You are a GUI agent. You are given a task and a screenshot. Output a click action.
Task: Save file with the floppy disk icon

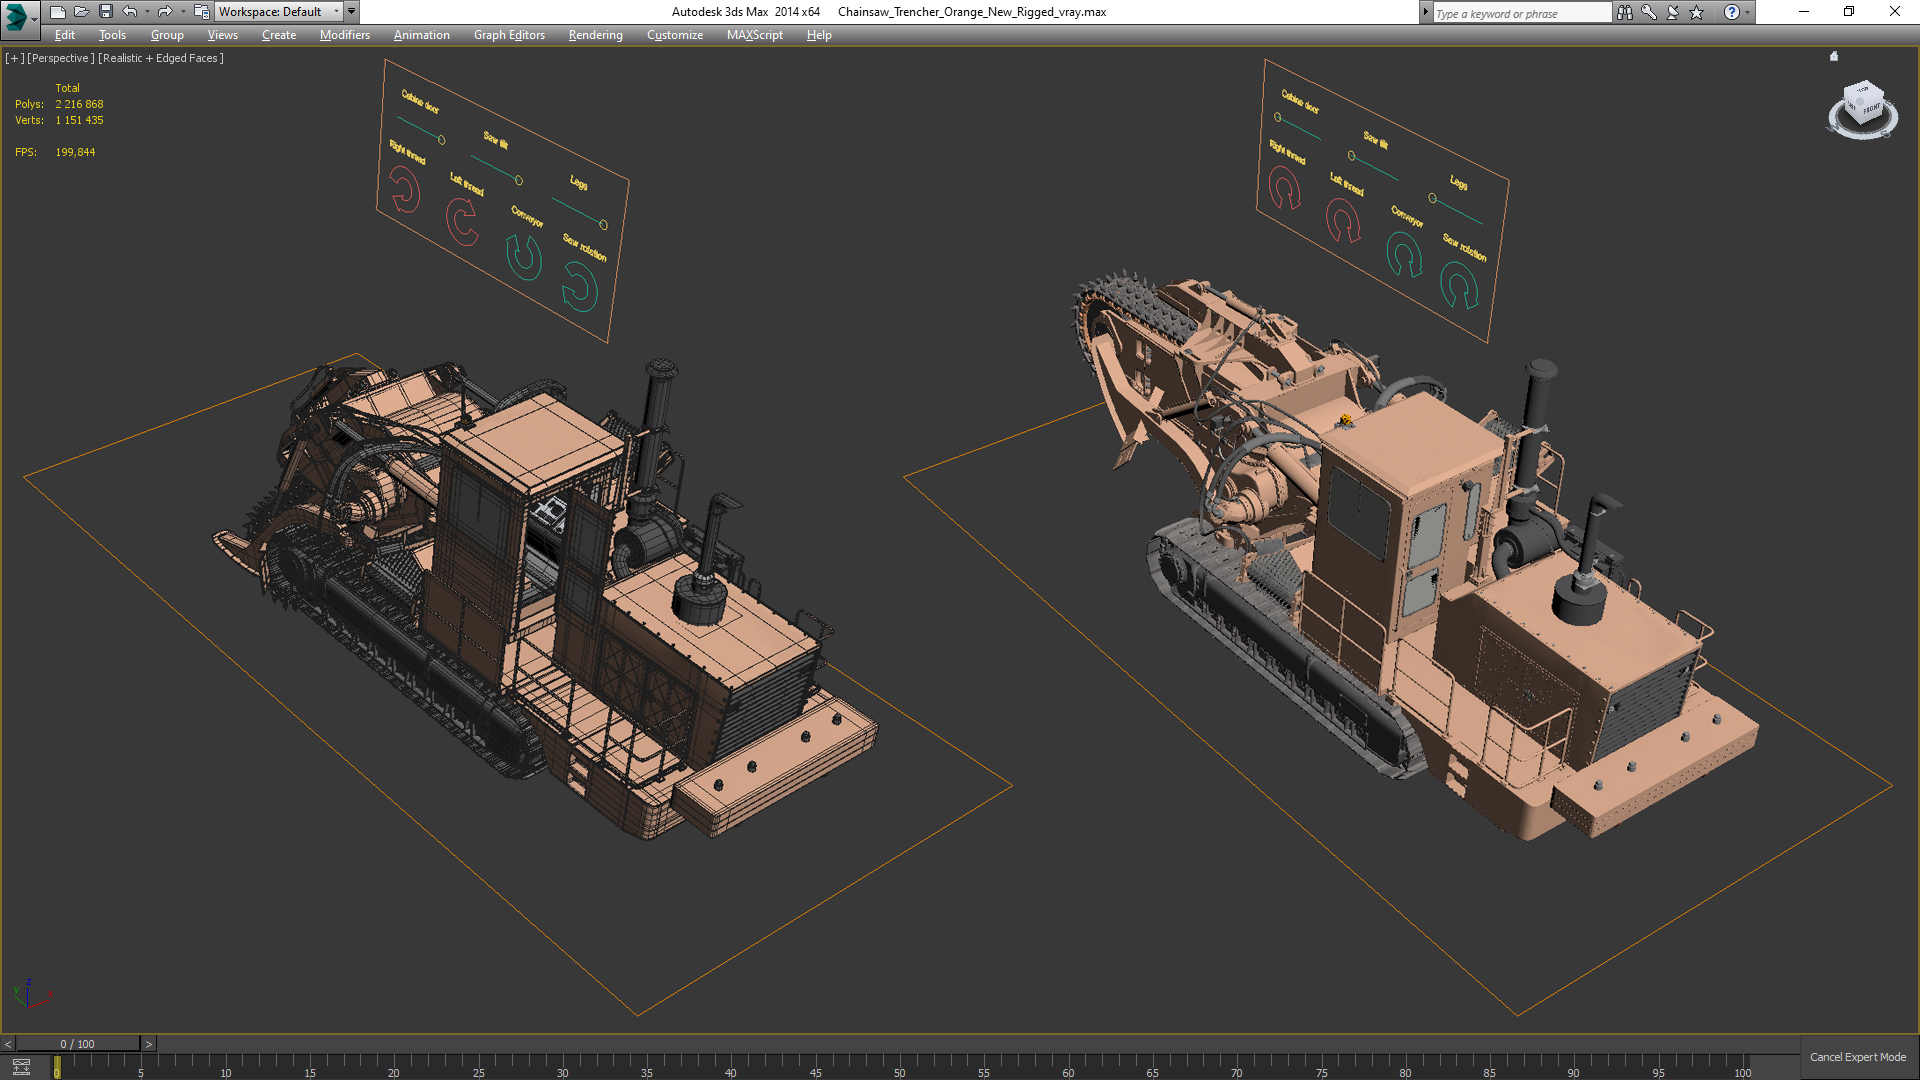click(105, 12)
